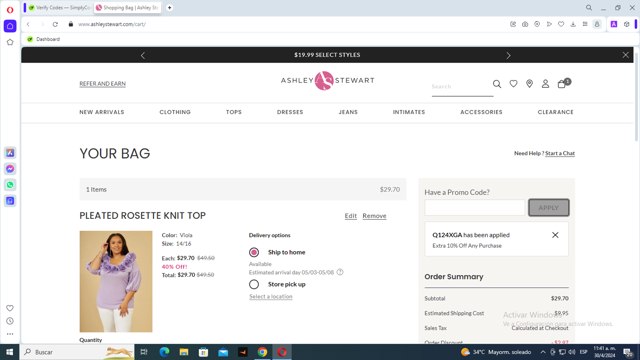Open sidebar three-dots more options
Screen dimensions: 640x360
pos(10,334)
